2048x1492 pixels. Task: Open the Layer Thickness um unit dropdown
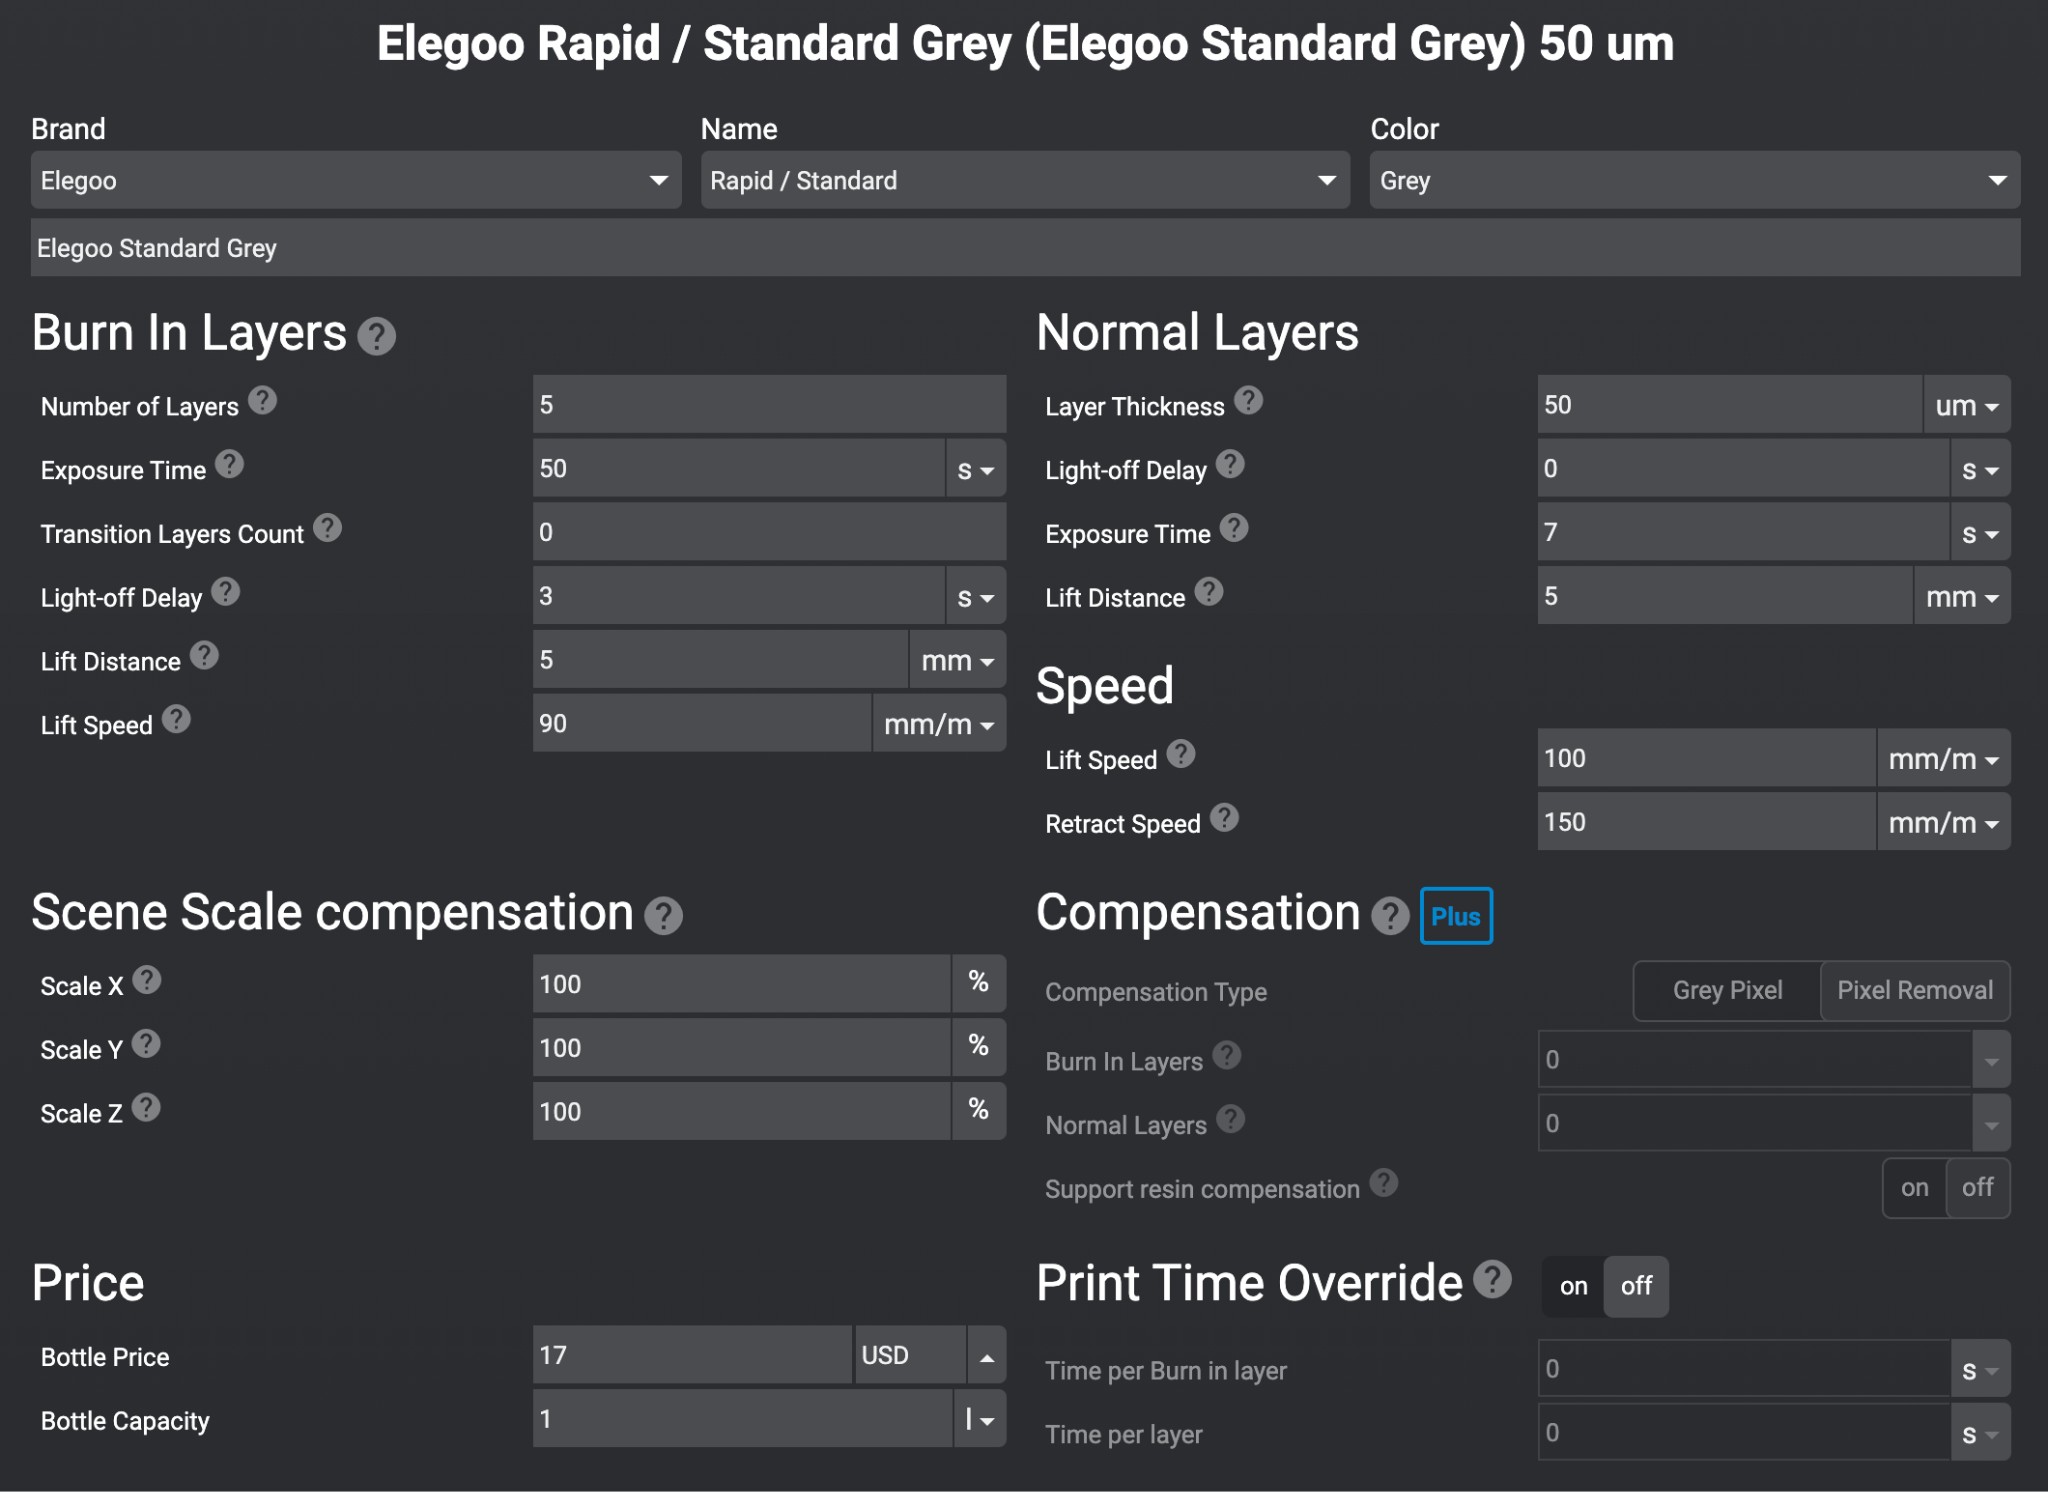tap(1966, 406)
